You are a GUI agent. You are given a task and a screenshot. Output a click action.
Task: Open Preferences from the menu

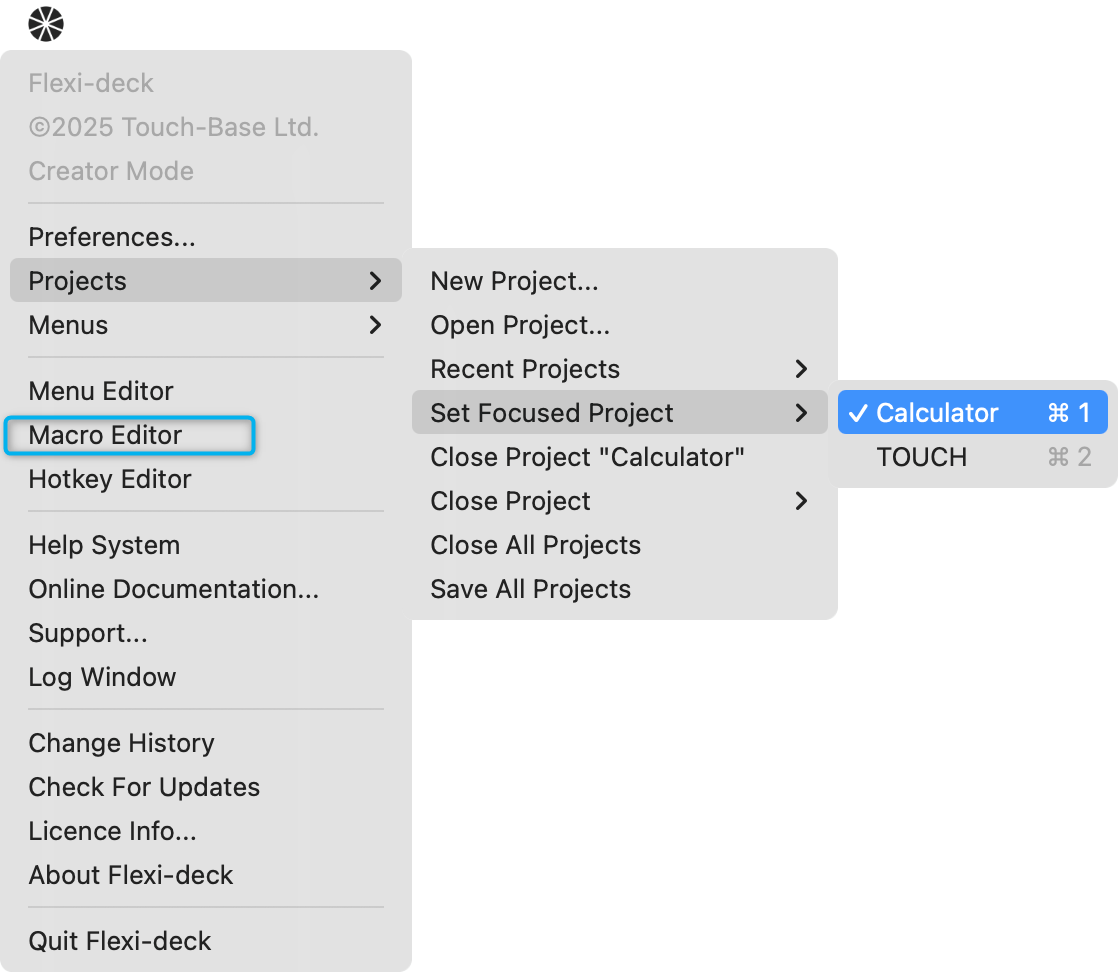click(112, 237)
